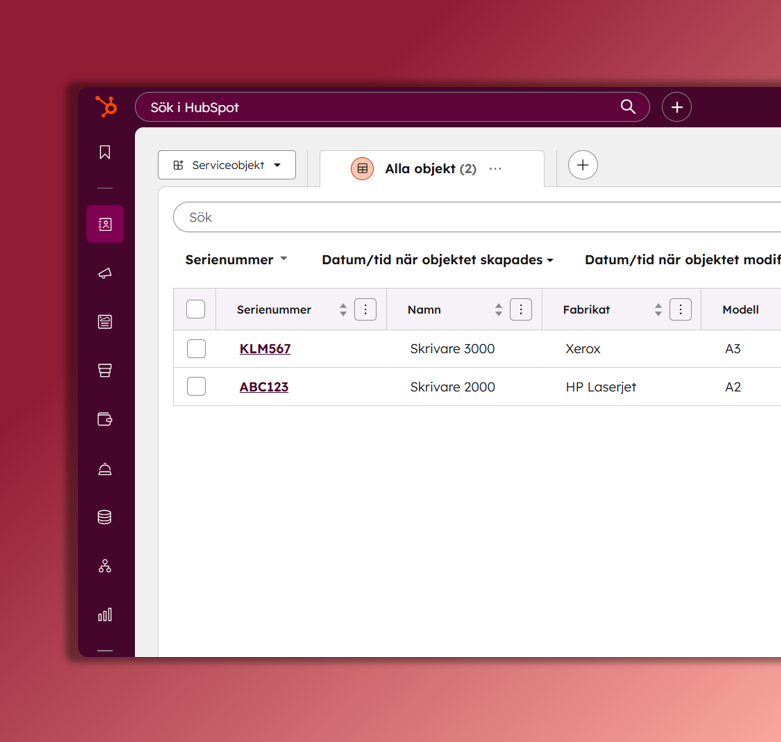Open Serienummer column options menu
781x742 pixels.
click(x=365, y=310)
